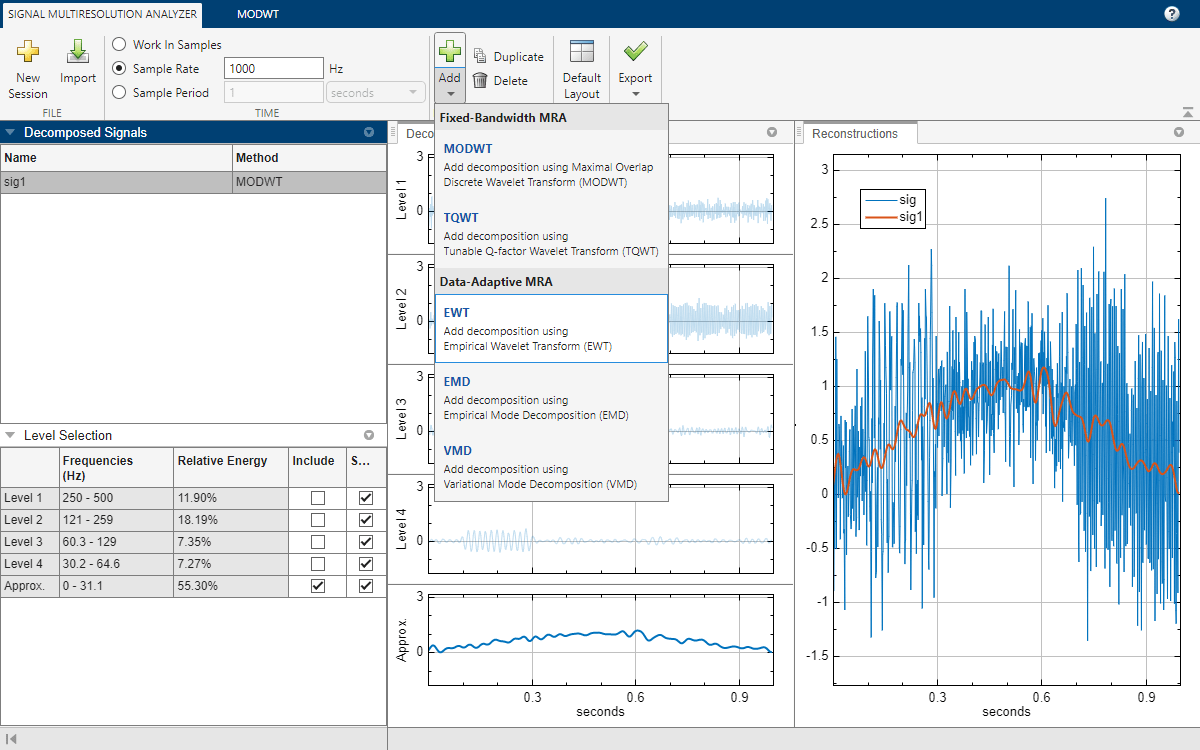
Task: Click the Sample Rate input field
Action: [273, 69]
